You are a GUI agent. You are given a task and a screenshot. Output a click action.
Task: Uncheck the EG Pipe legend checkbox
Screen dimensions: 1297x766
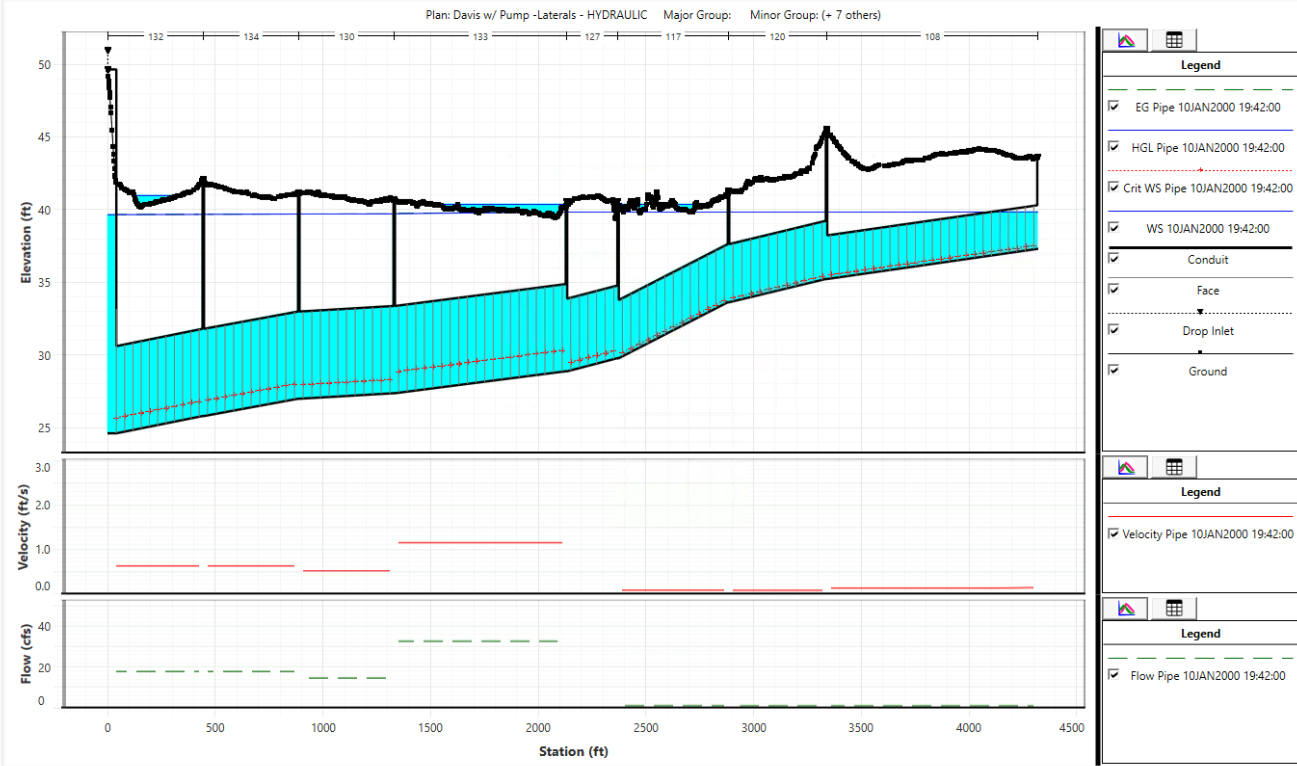point(1114,106)
